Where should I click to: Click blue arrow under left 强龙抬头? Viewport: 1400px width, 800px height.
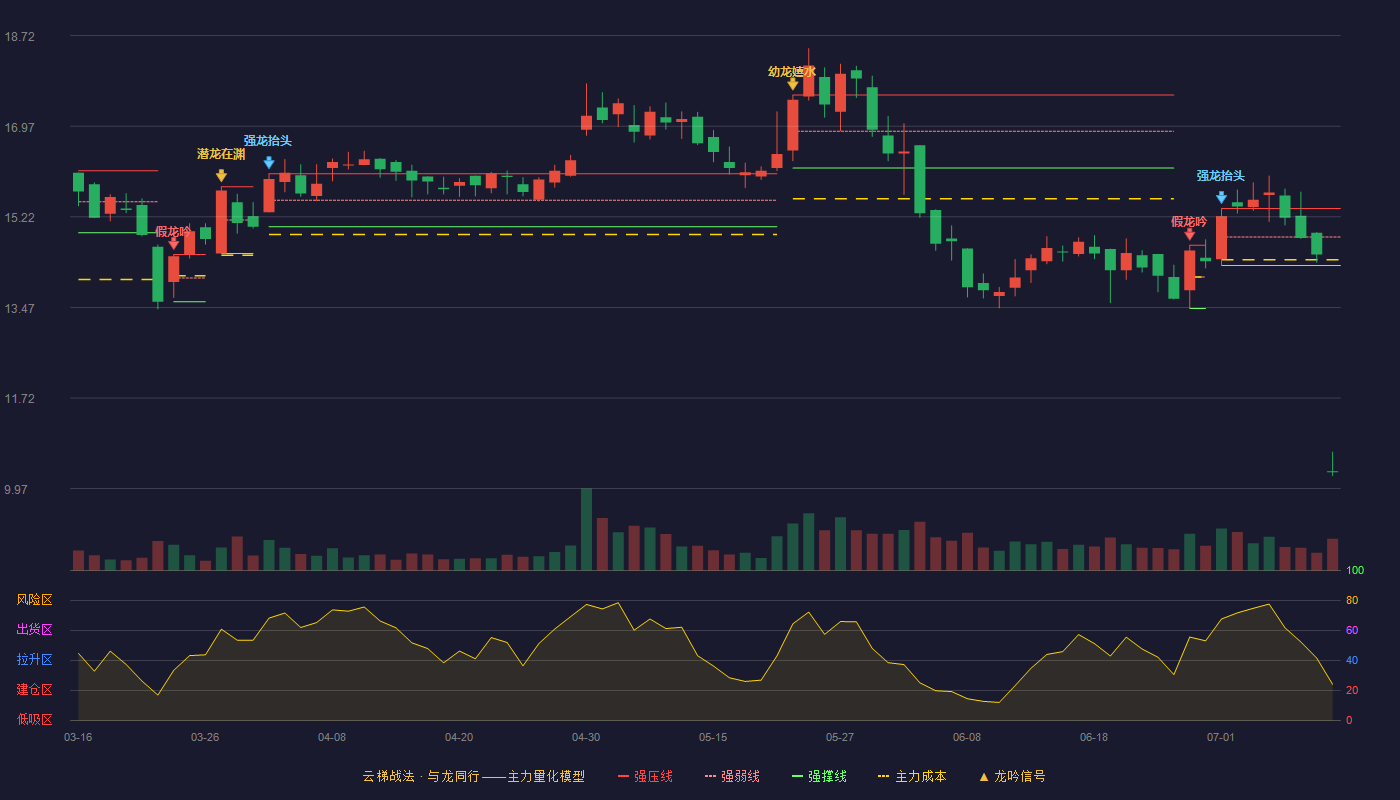pos(269,163)
